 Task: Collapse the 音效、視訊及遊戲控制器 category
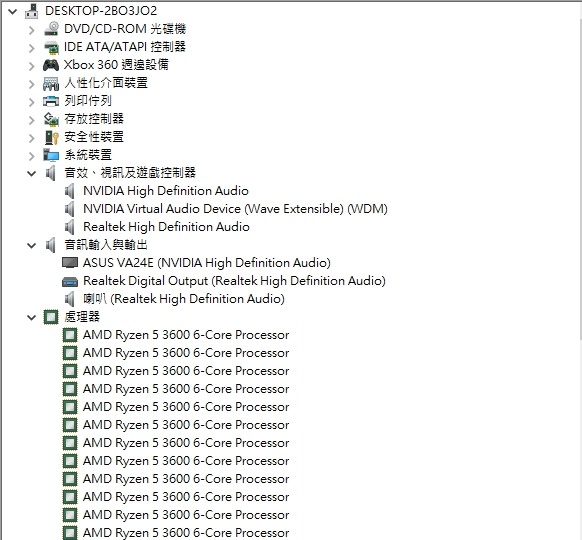[32, 173]
